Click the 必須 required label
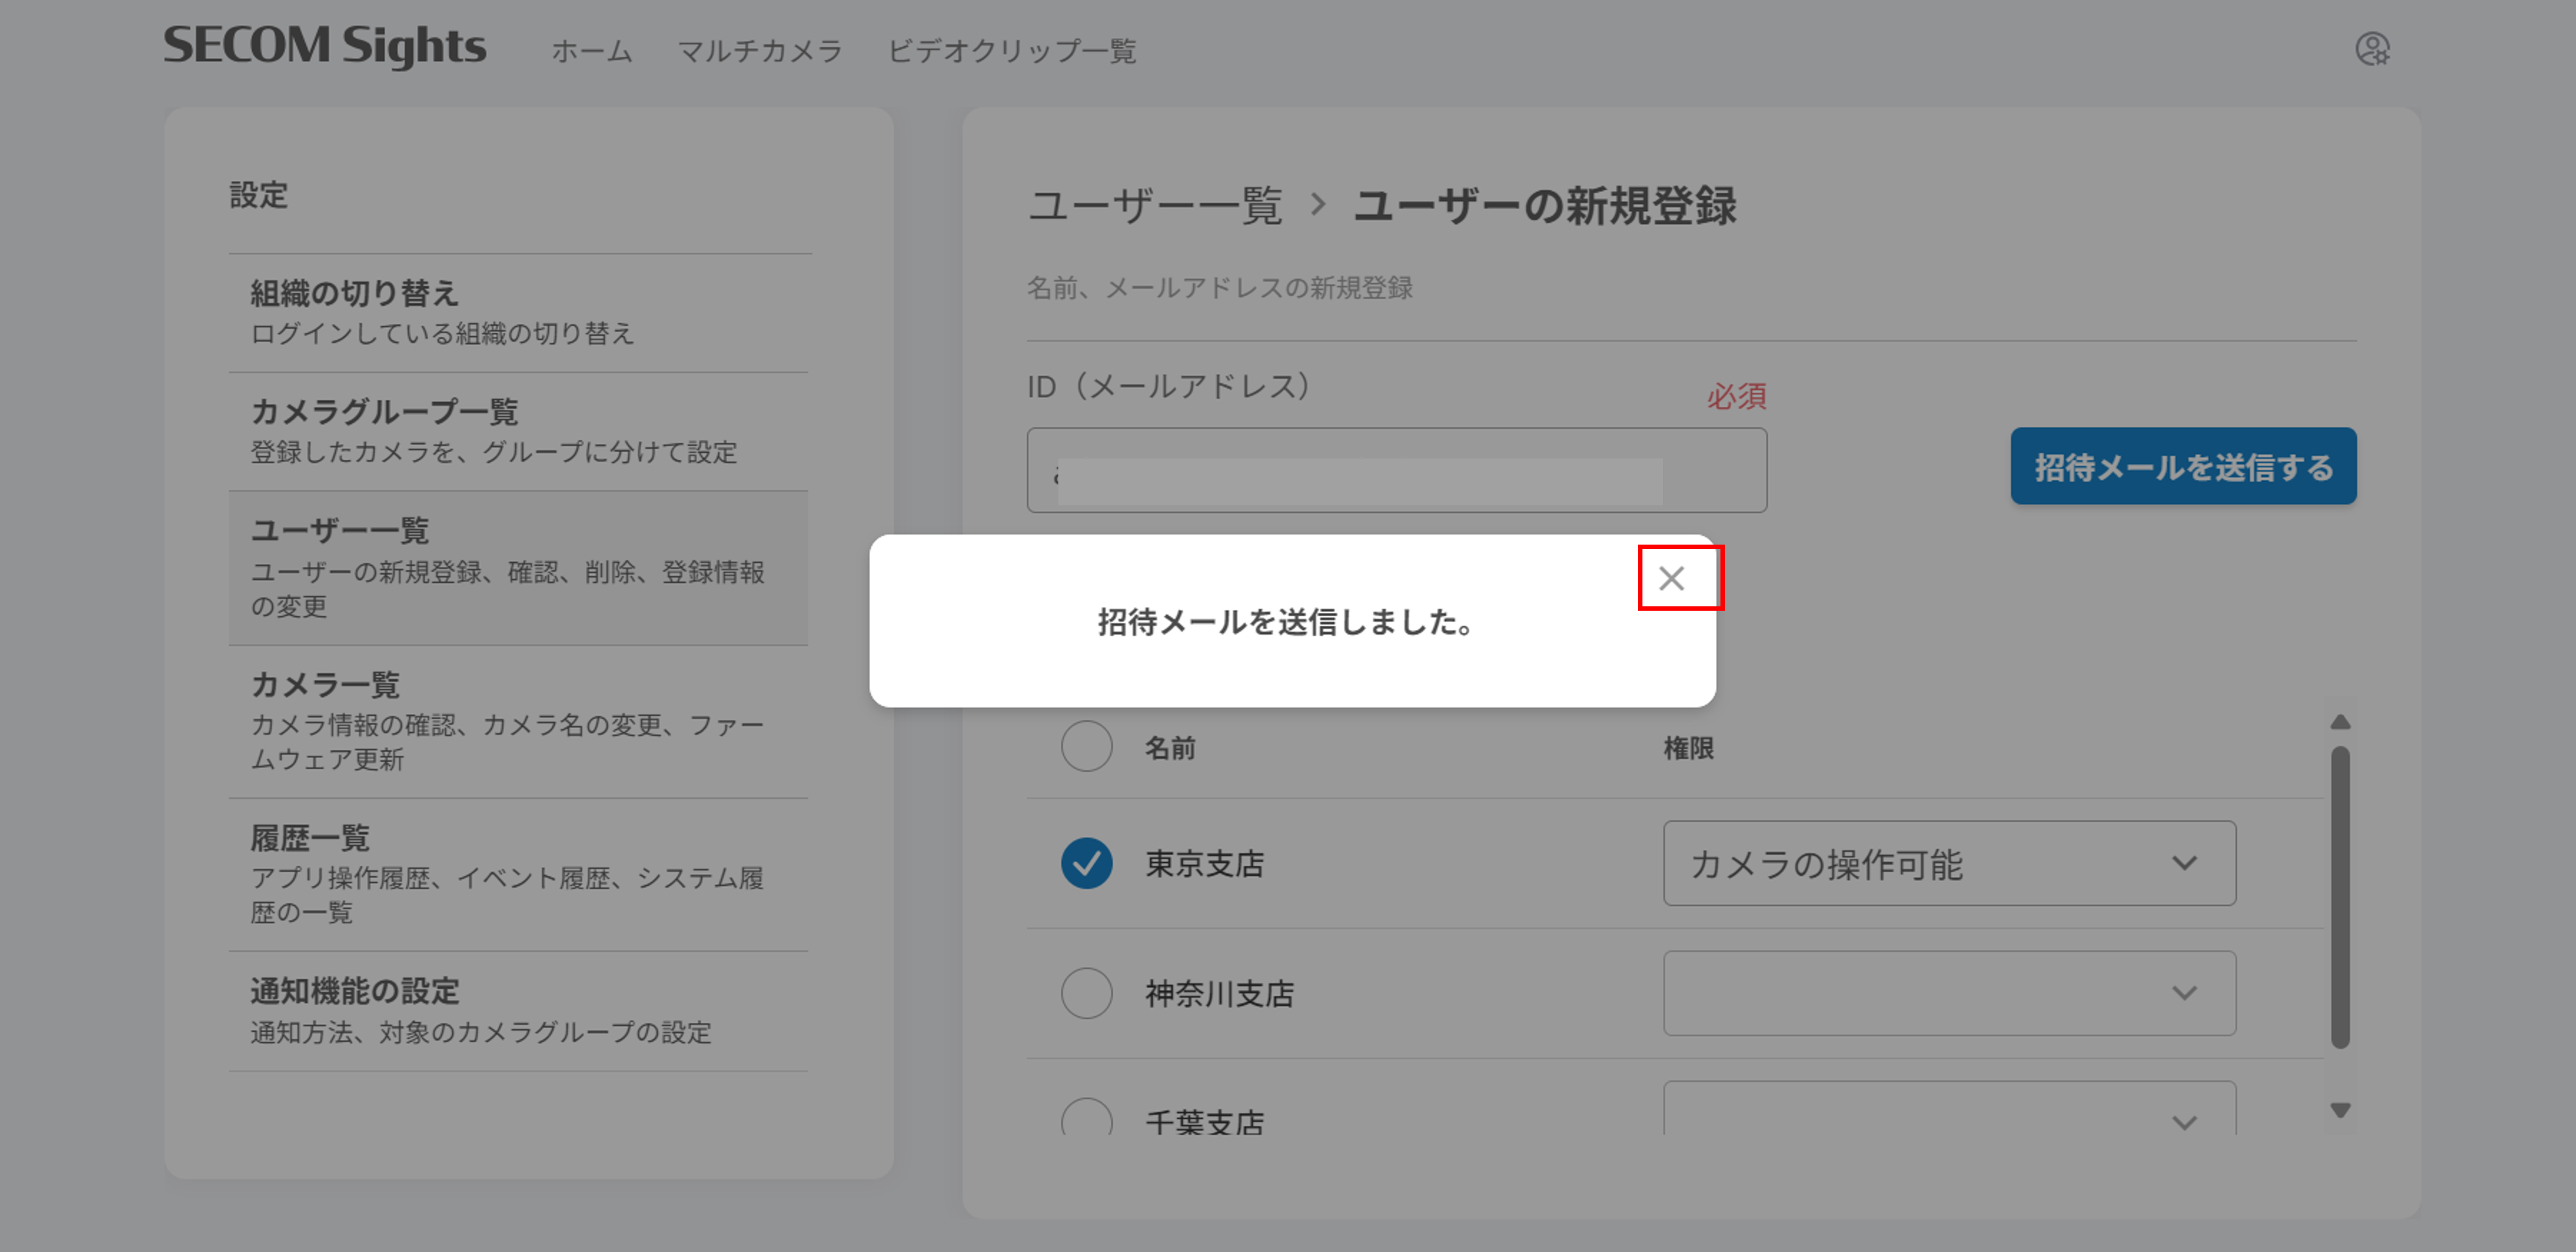 (1736, 396)
